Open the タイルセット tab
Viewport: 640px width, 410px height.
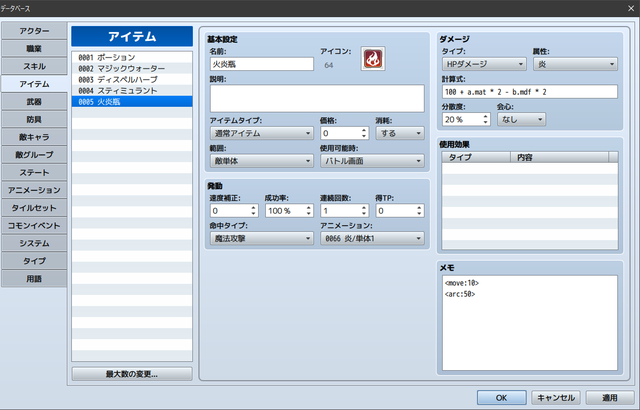[34, 208]
